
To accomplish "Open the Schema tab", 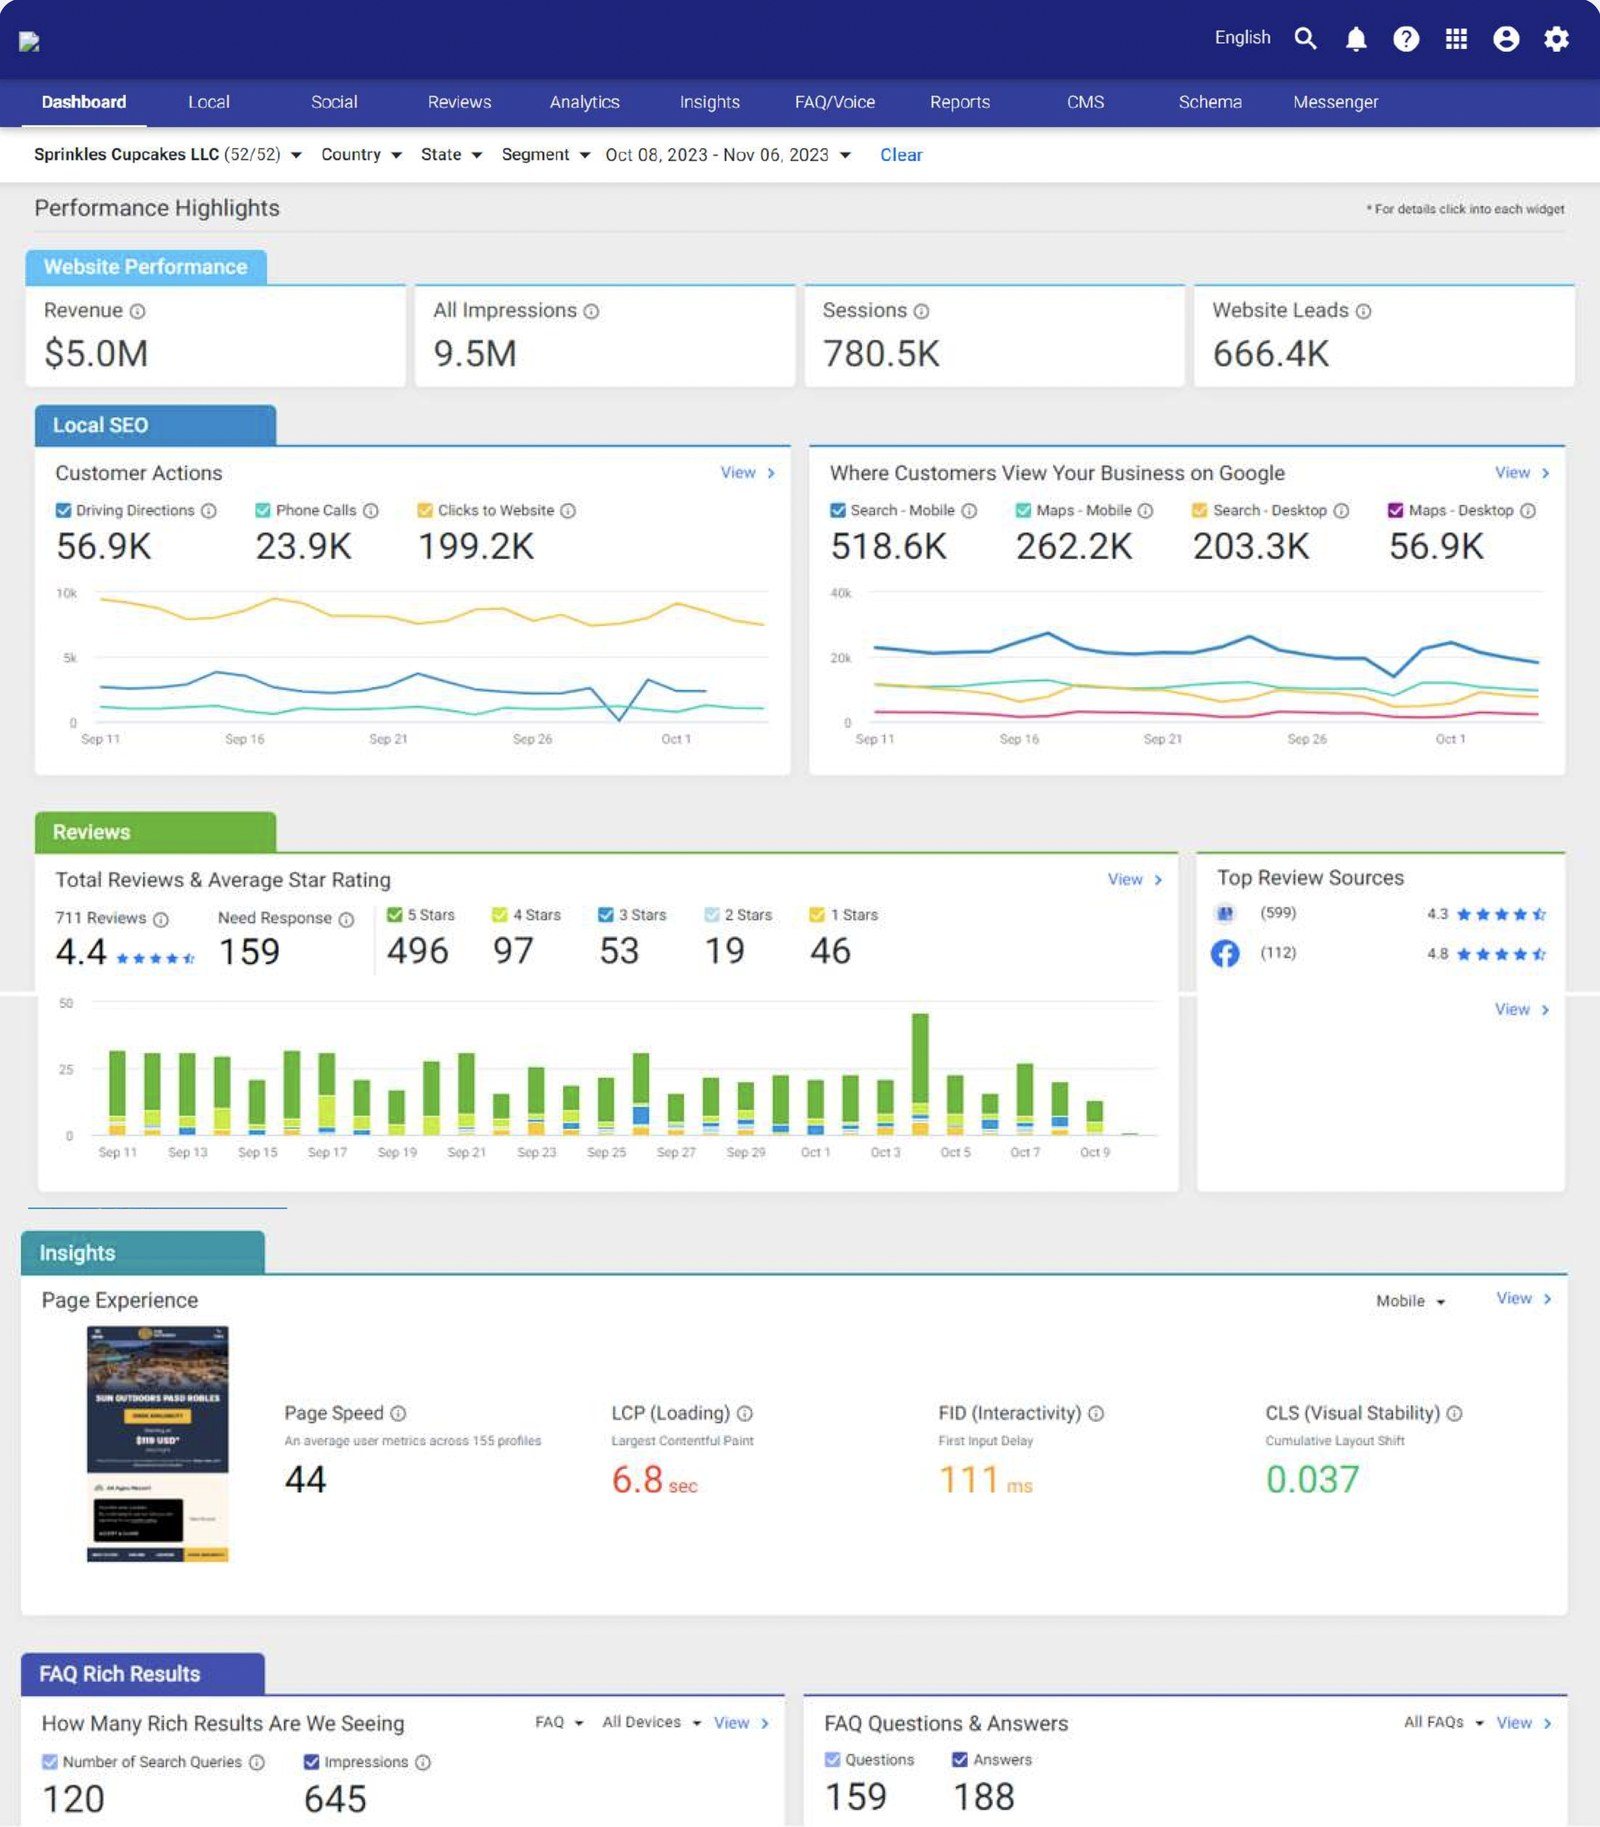I will (1210, 102).
